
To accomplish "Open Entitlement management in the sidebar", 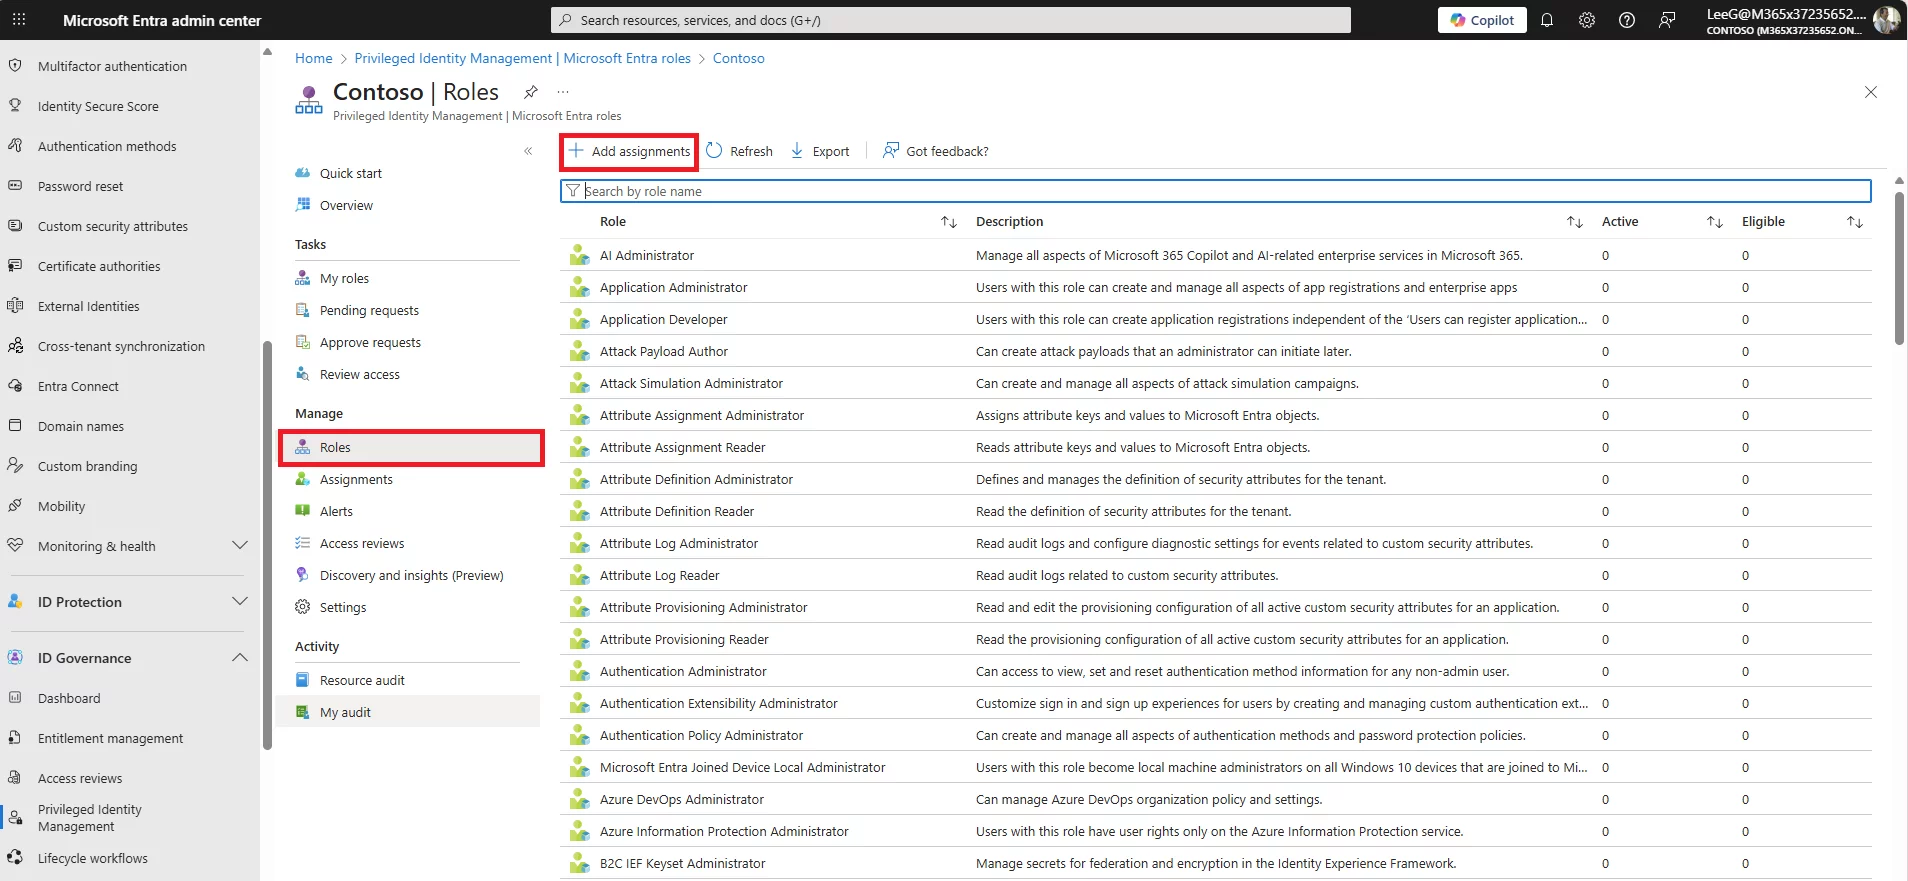I will 110,738.
